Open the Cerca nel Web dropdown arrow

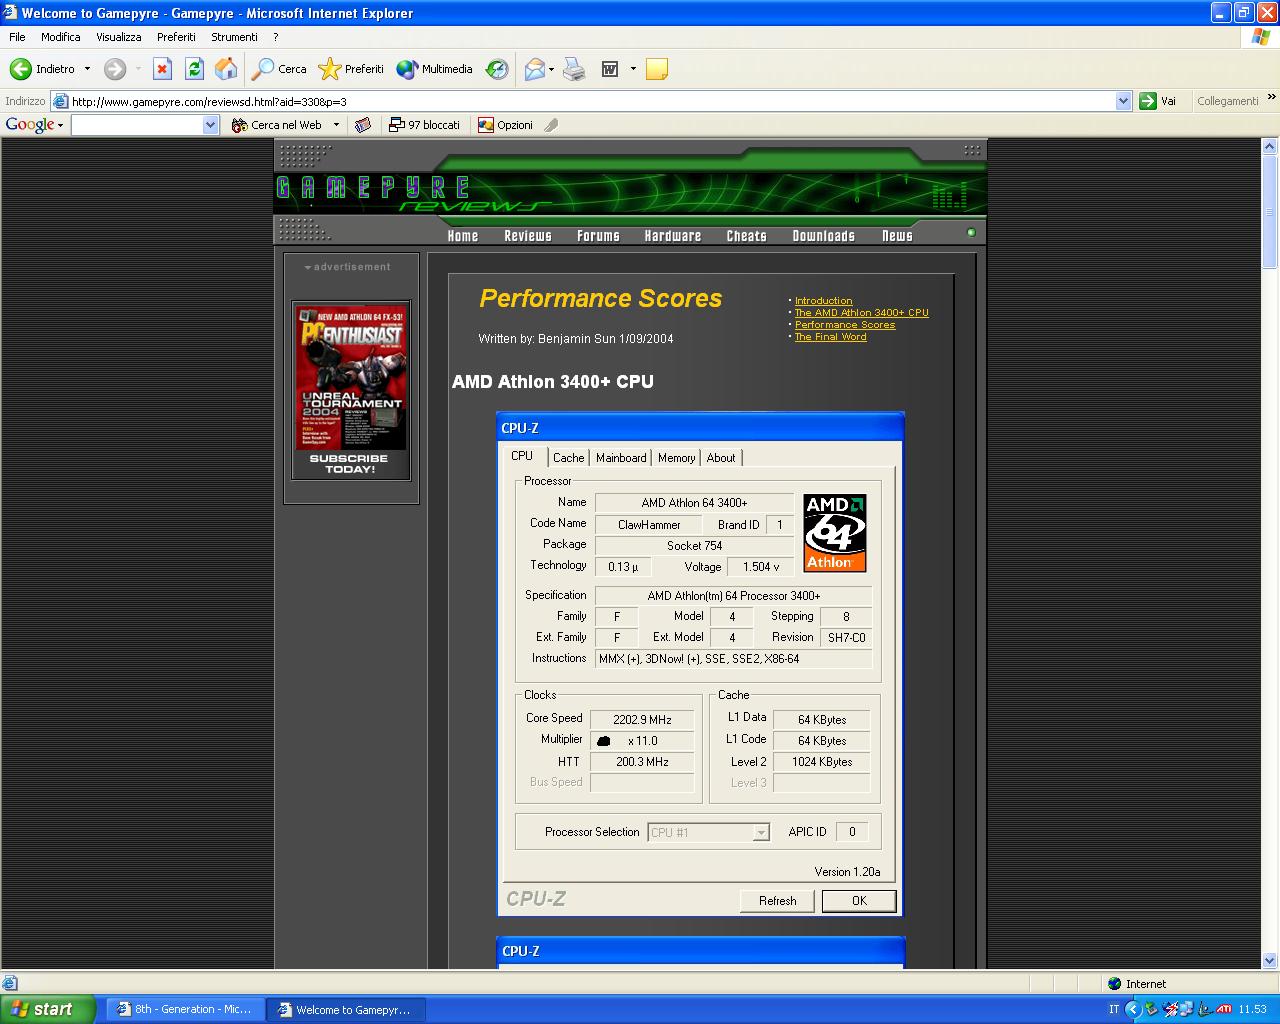click(x=336, y=125)
